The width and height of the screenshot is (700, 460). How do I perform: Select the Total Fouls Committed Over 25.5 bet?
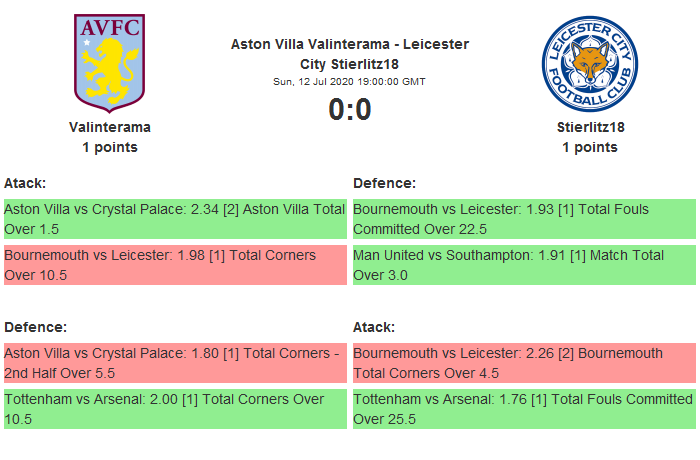pyautogui.click(x=524, y=409)
